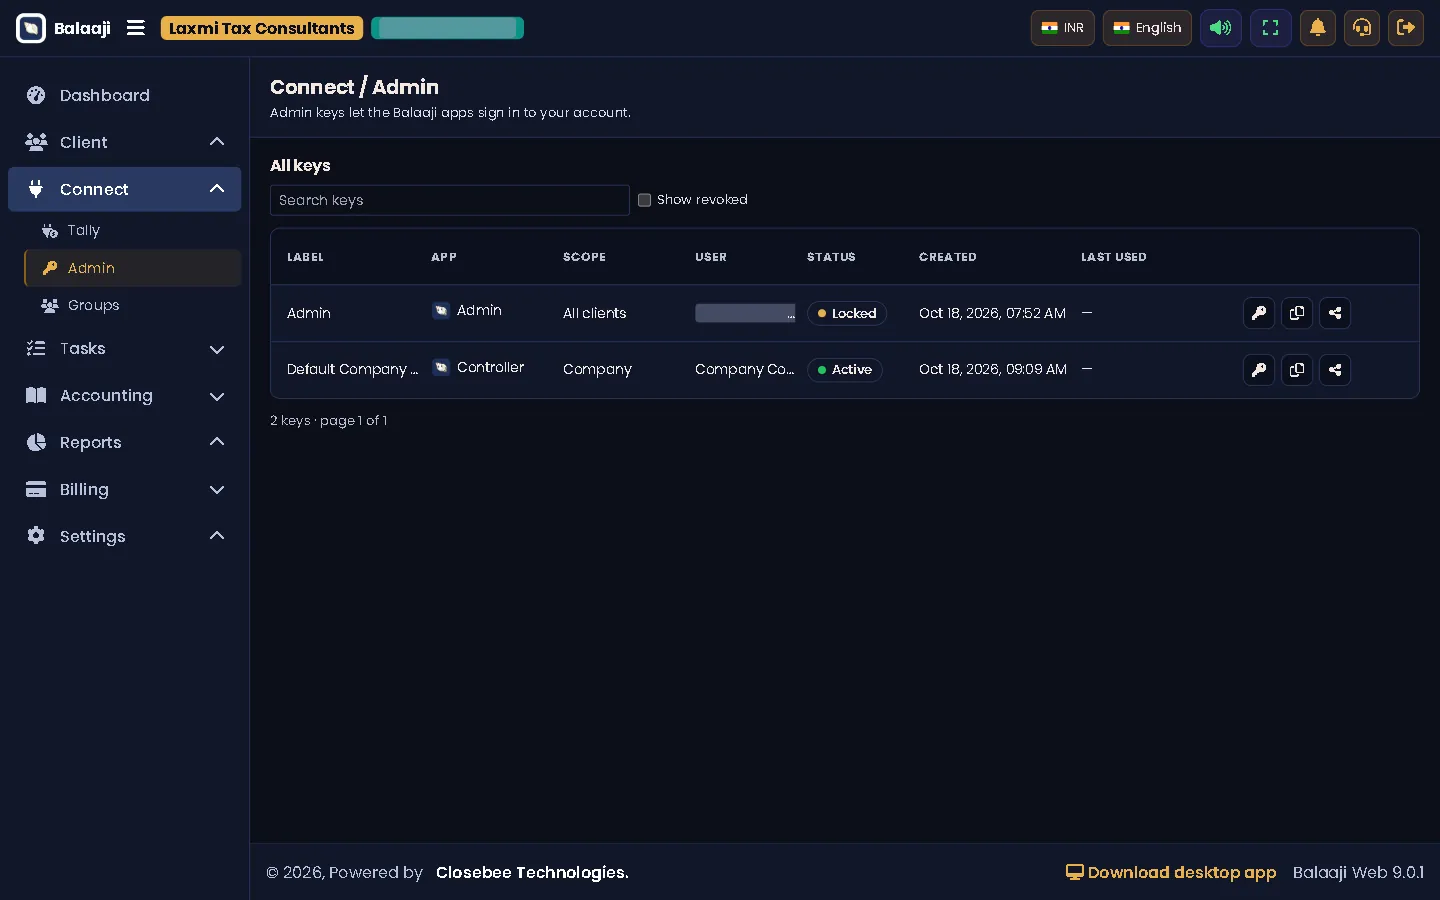Toggle the Settings menu chevron
Viewport: 1440px width, 900px height.
pos(217,536)
